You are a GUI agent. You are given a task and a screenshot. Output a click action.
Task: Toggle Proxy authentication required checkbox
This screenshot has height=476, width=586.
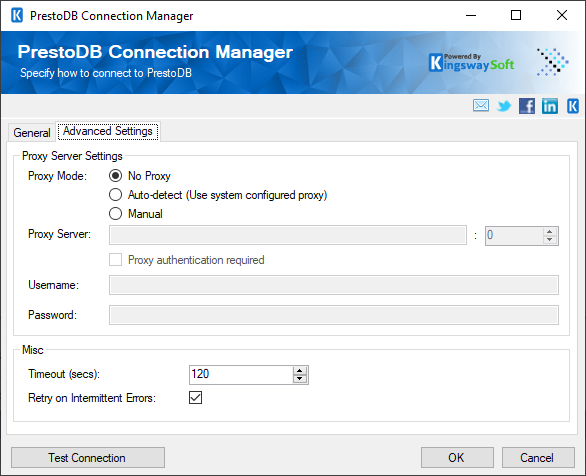pyautogui.click(x=115, y=260)
